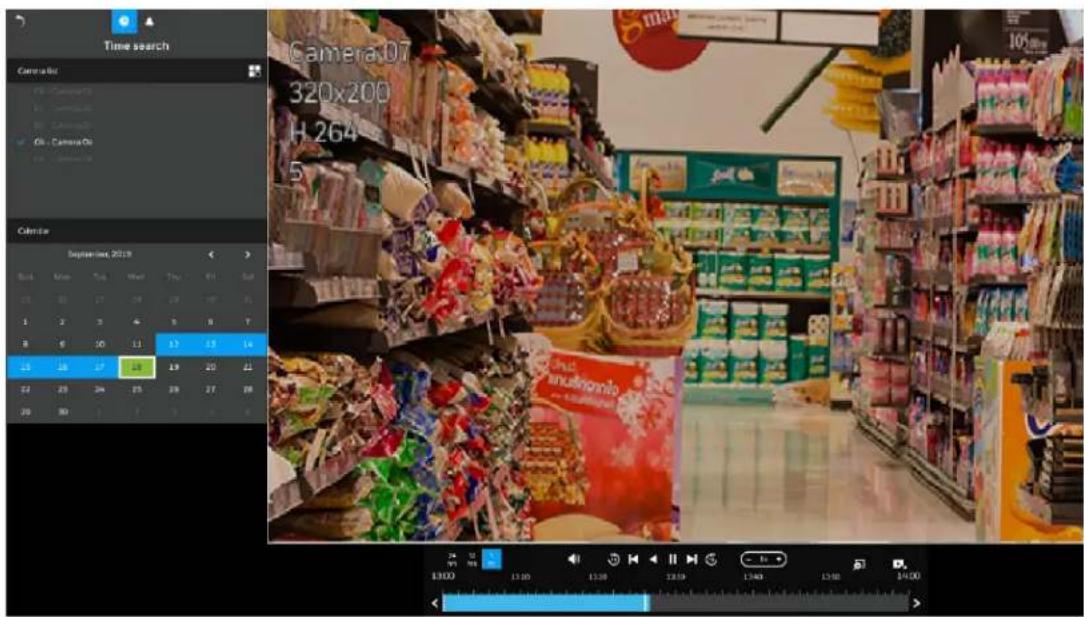The image size is (1084, 617).
Task: Click the timeline playhead position marker
Action: tap(646, 602)
